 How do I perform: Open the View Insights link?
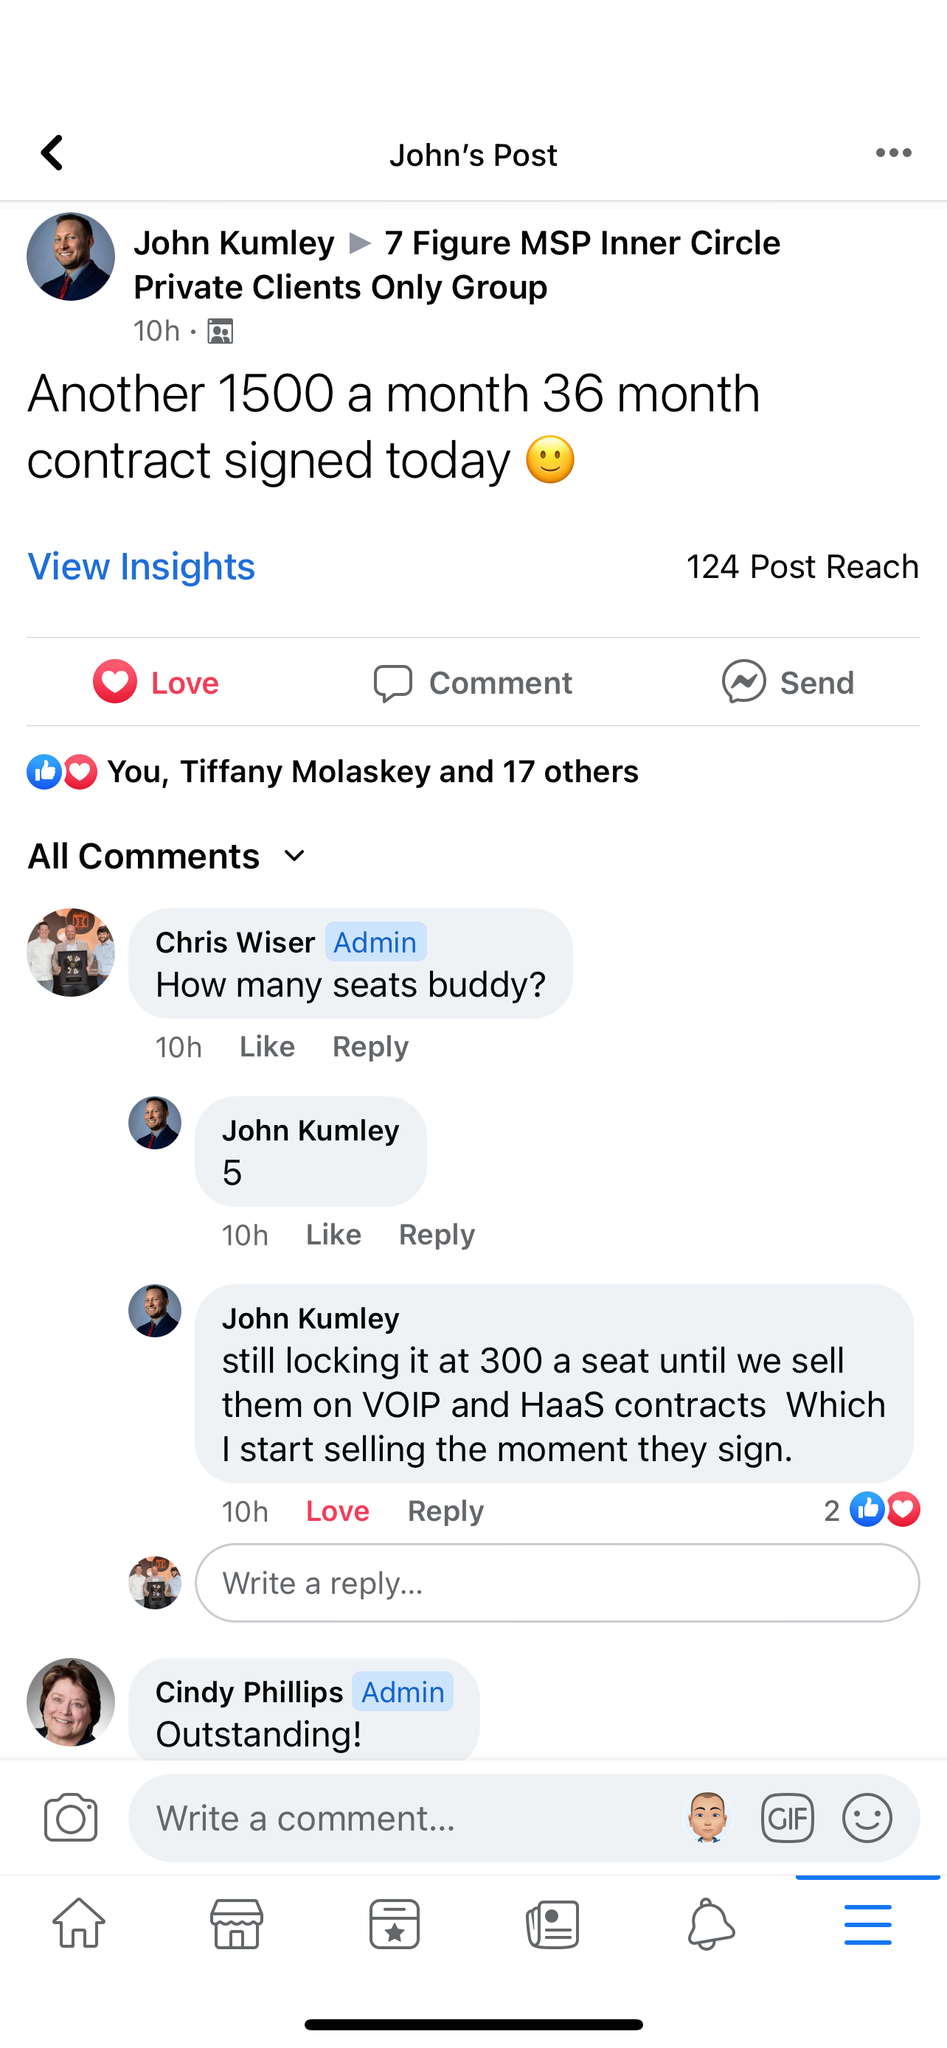pos(142,567)
